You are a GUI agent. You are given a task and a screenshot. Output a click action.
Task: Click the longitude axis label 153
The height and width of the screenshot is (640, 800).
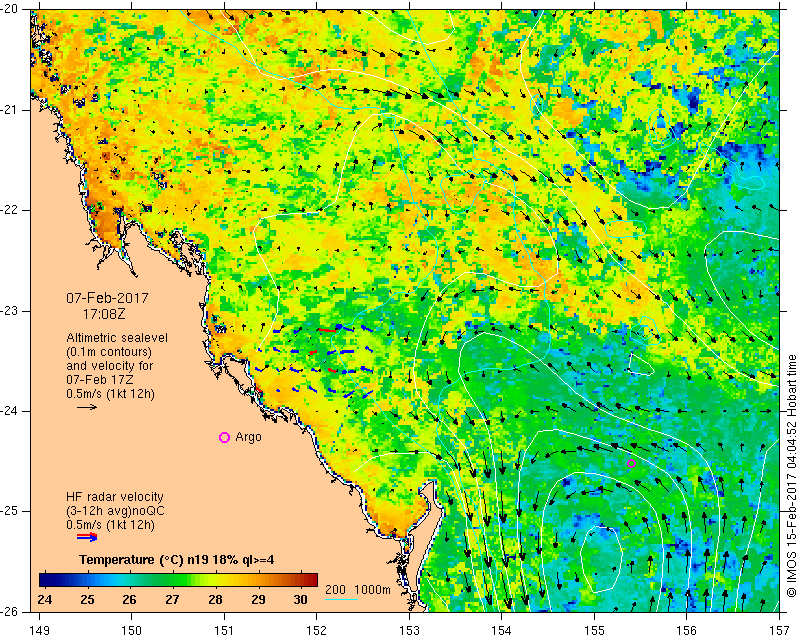tap(409, 631)
